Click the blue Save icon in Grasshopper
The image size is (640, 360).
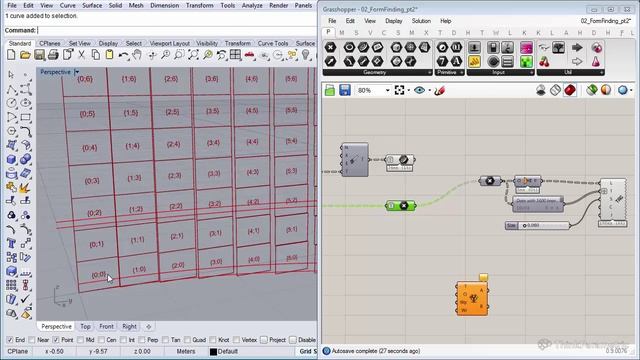(x=345, y=90)
